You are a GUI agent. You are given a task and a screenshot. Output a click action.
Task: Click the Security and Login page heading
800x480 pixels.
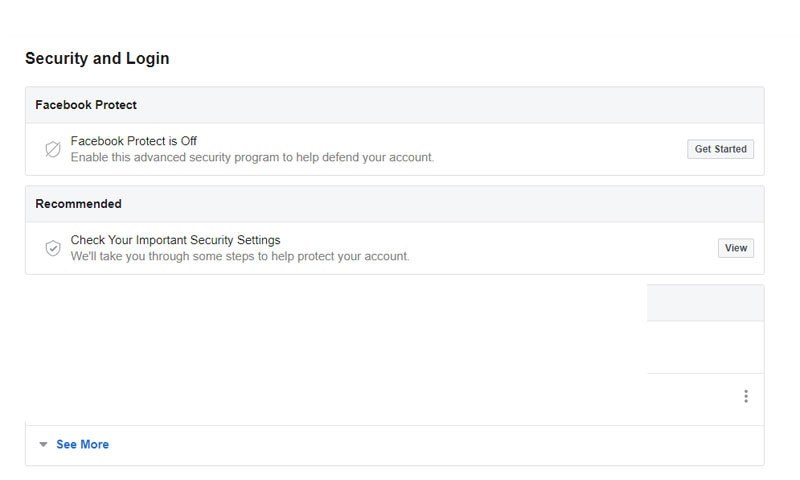coord(97,58)
